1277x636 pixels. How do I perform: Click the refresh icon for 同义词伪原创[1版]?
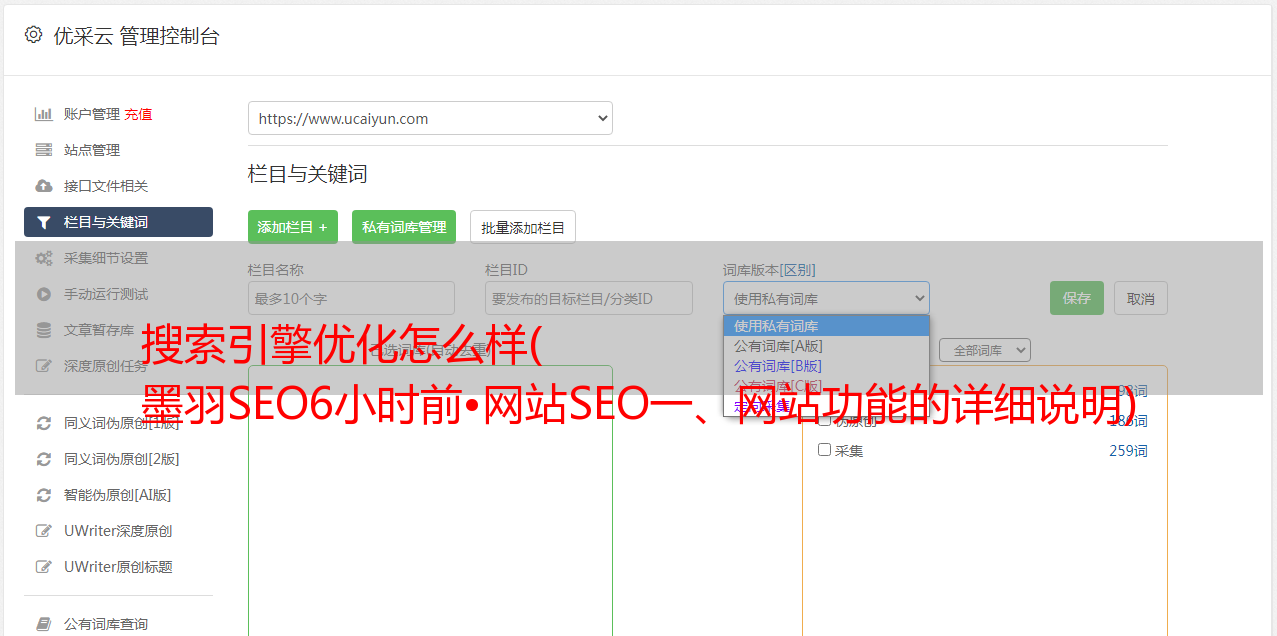(x=44, y=423)
